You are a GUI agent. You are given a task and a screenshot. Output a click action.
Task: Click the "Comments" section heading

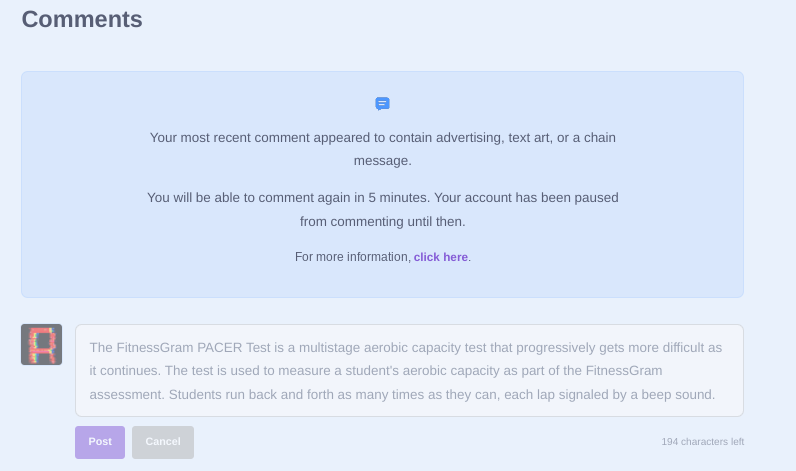coord(82,19)
